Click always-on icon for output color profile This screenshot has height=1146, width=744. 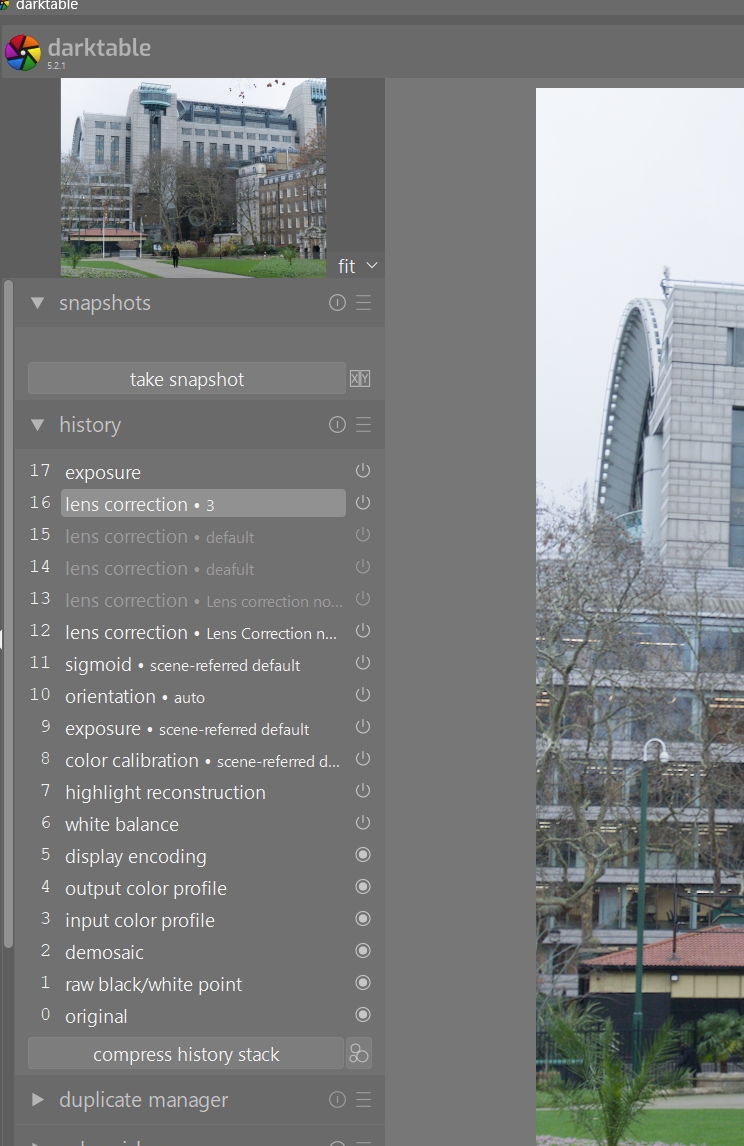coord(362,887)
